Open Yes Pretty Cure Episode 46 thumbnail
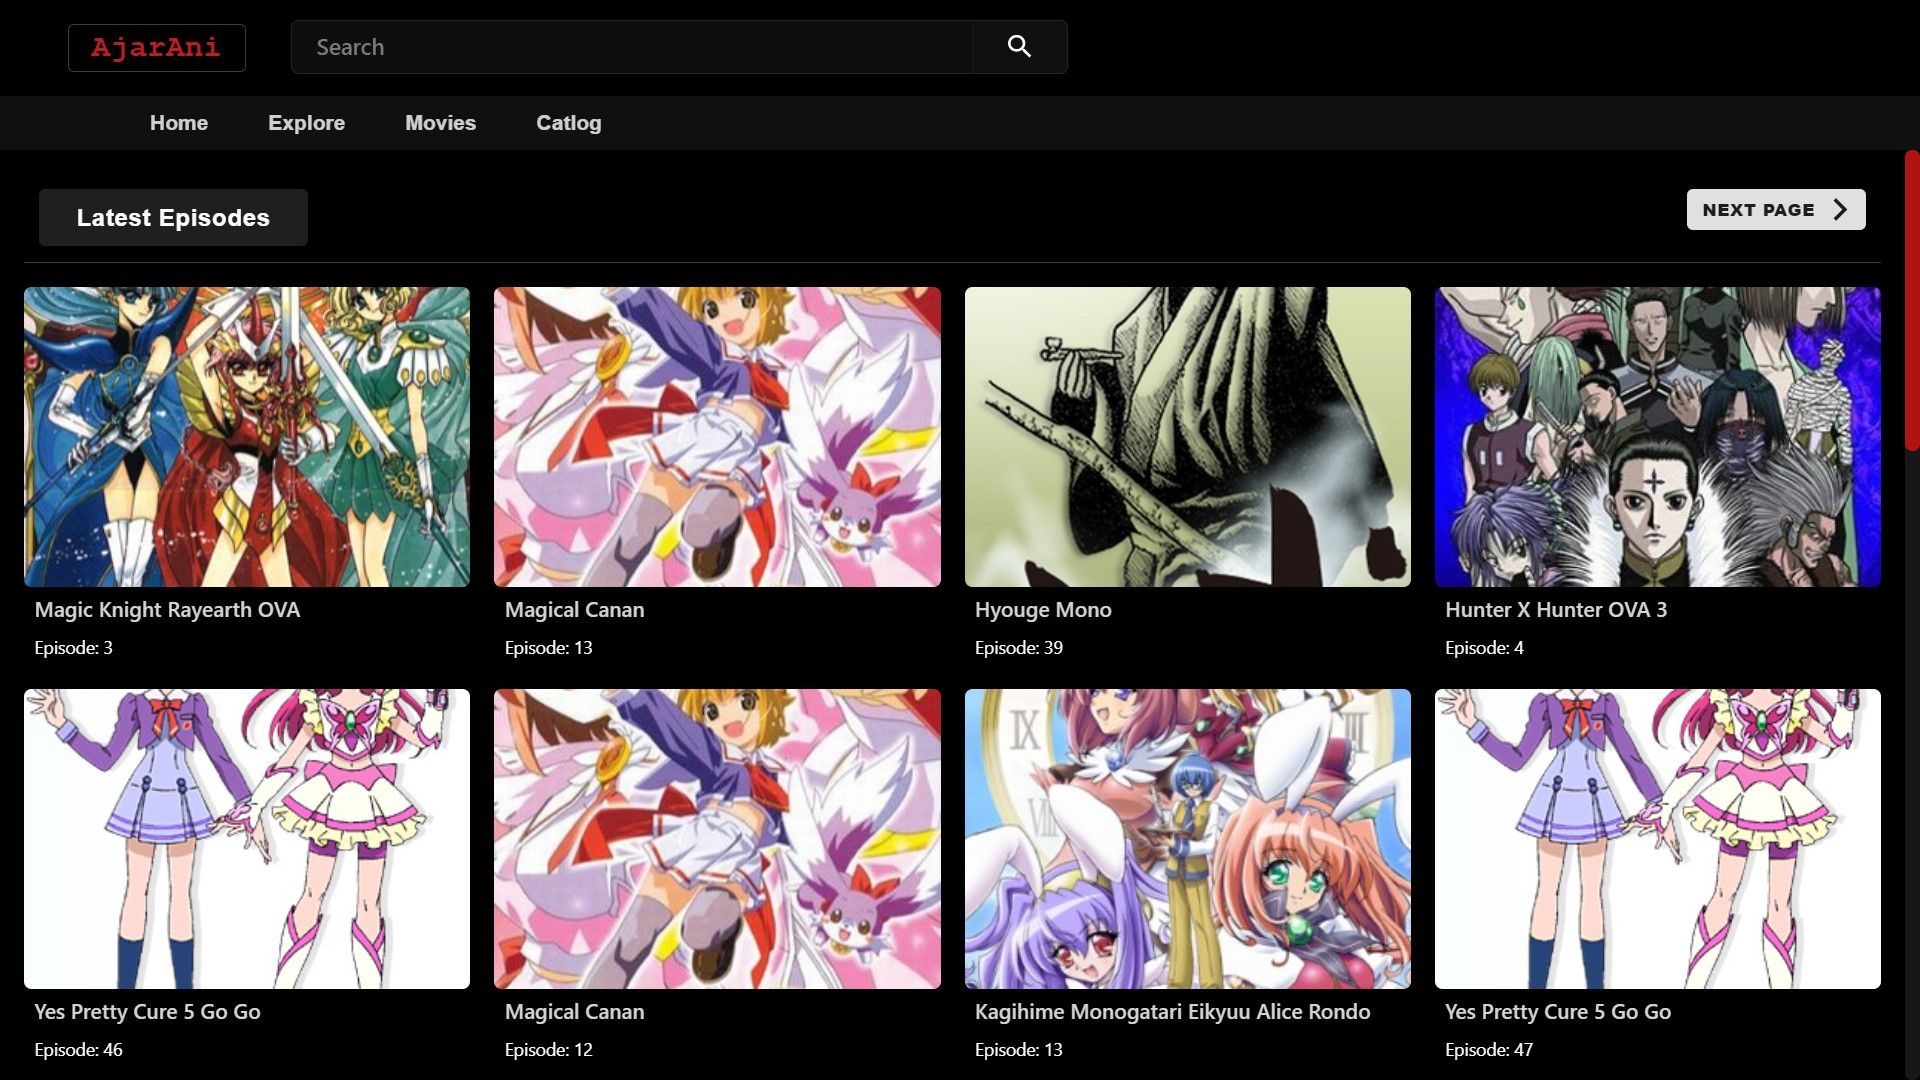 [247, 839]
